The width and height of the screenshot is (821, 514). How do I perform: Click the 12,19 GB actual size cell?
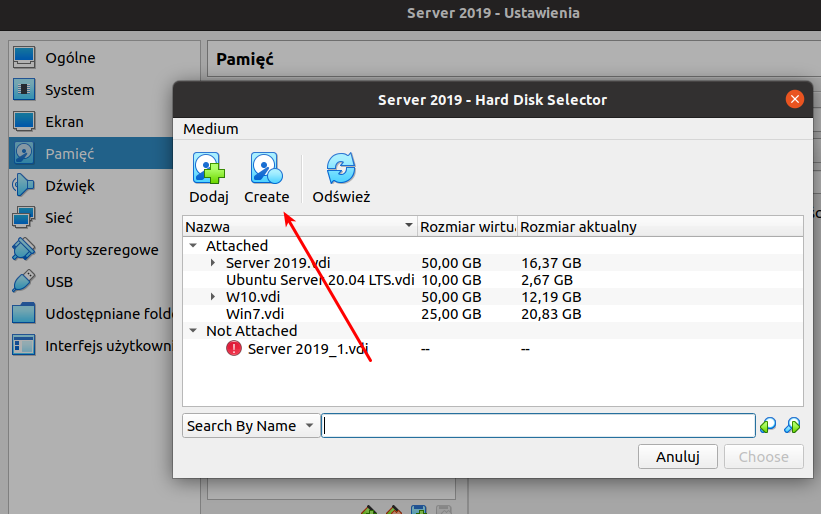click(551, 297)
